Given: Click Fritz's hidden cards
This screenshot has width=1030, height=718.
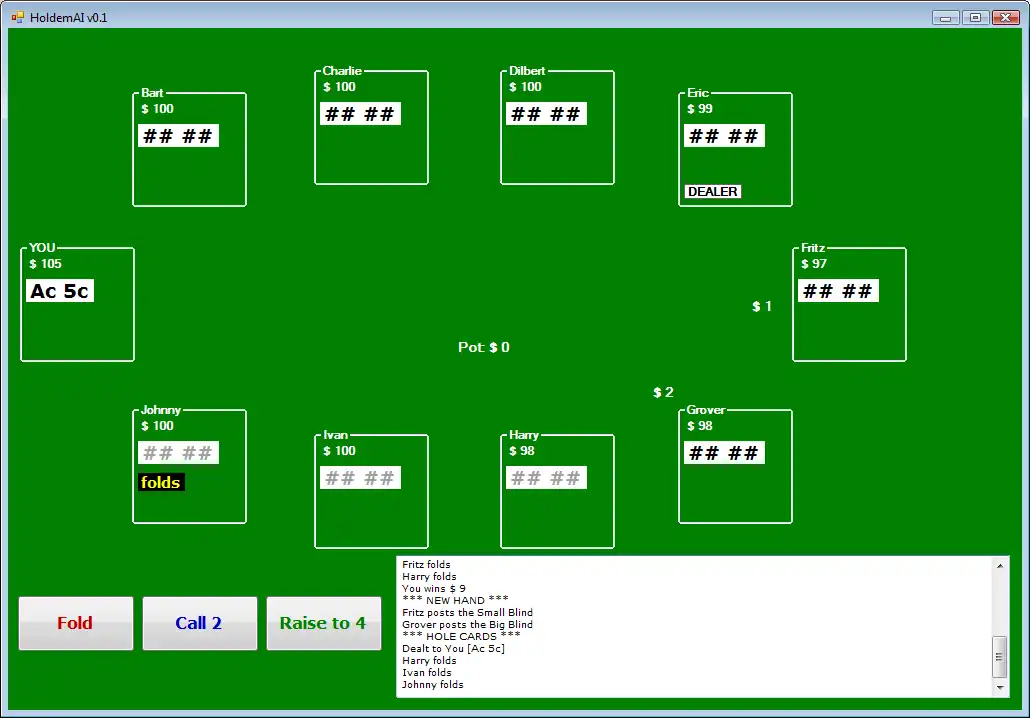Looking at the screenshot, I should pyautogui.click(x=838, y=291).
